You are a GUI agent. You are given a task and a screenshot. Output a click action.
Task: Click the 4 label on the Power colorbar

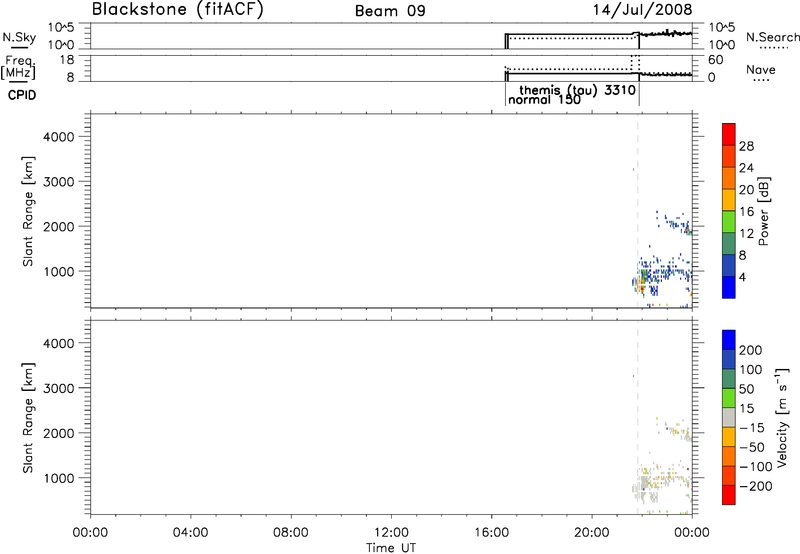(742, 277)
